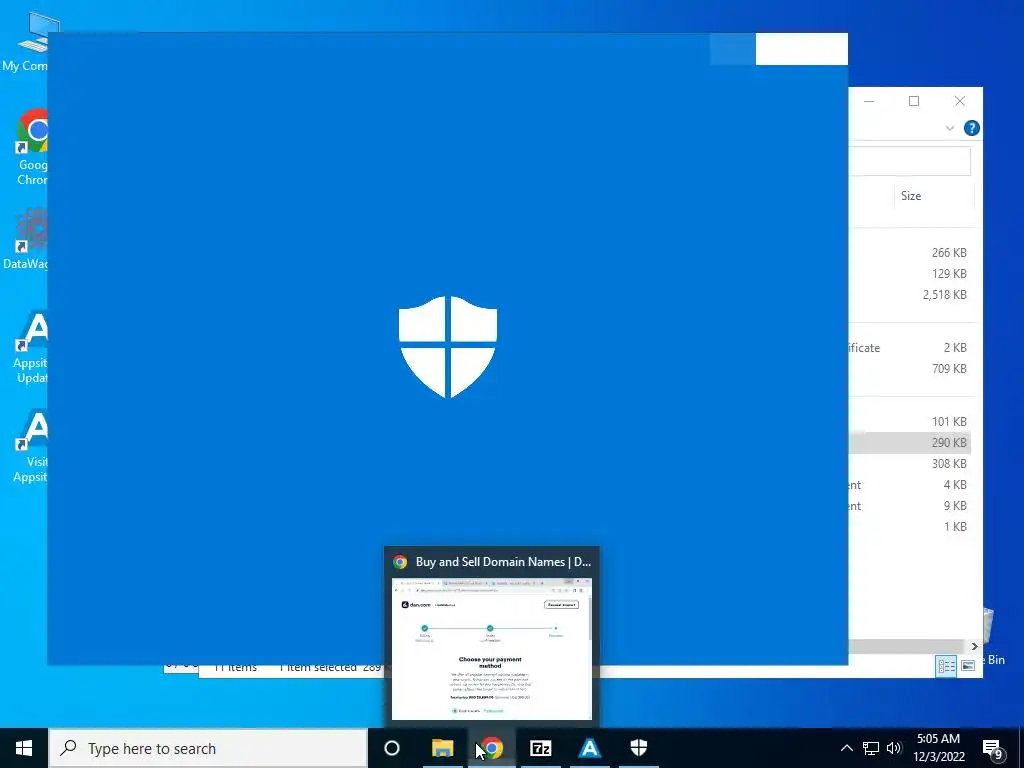Select the file row sized 1 KB
Viewport: 1024px width, 768px height.
(909, 526)
